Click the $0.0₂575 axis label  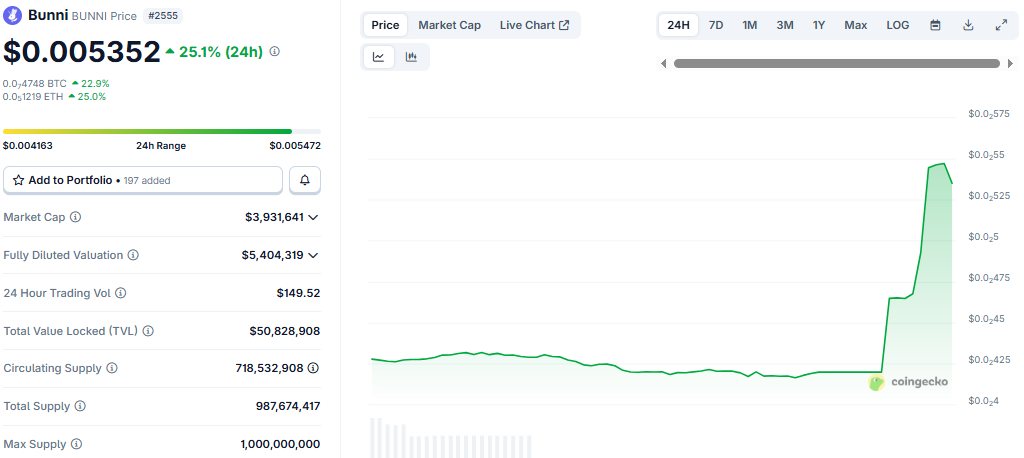tap(990, 114)
